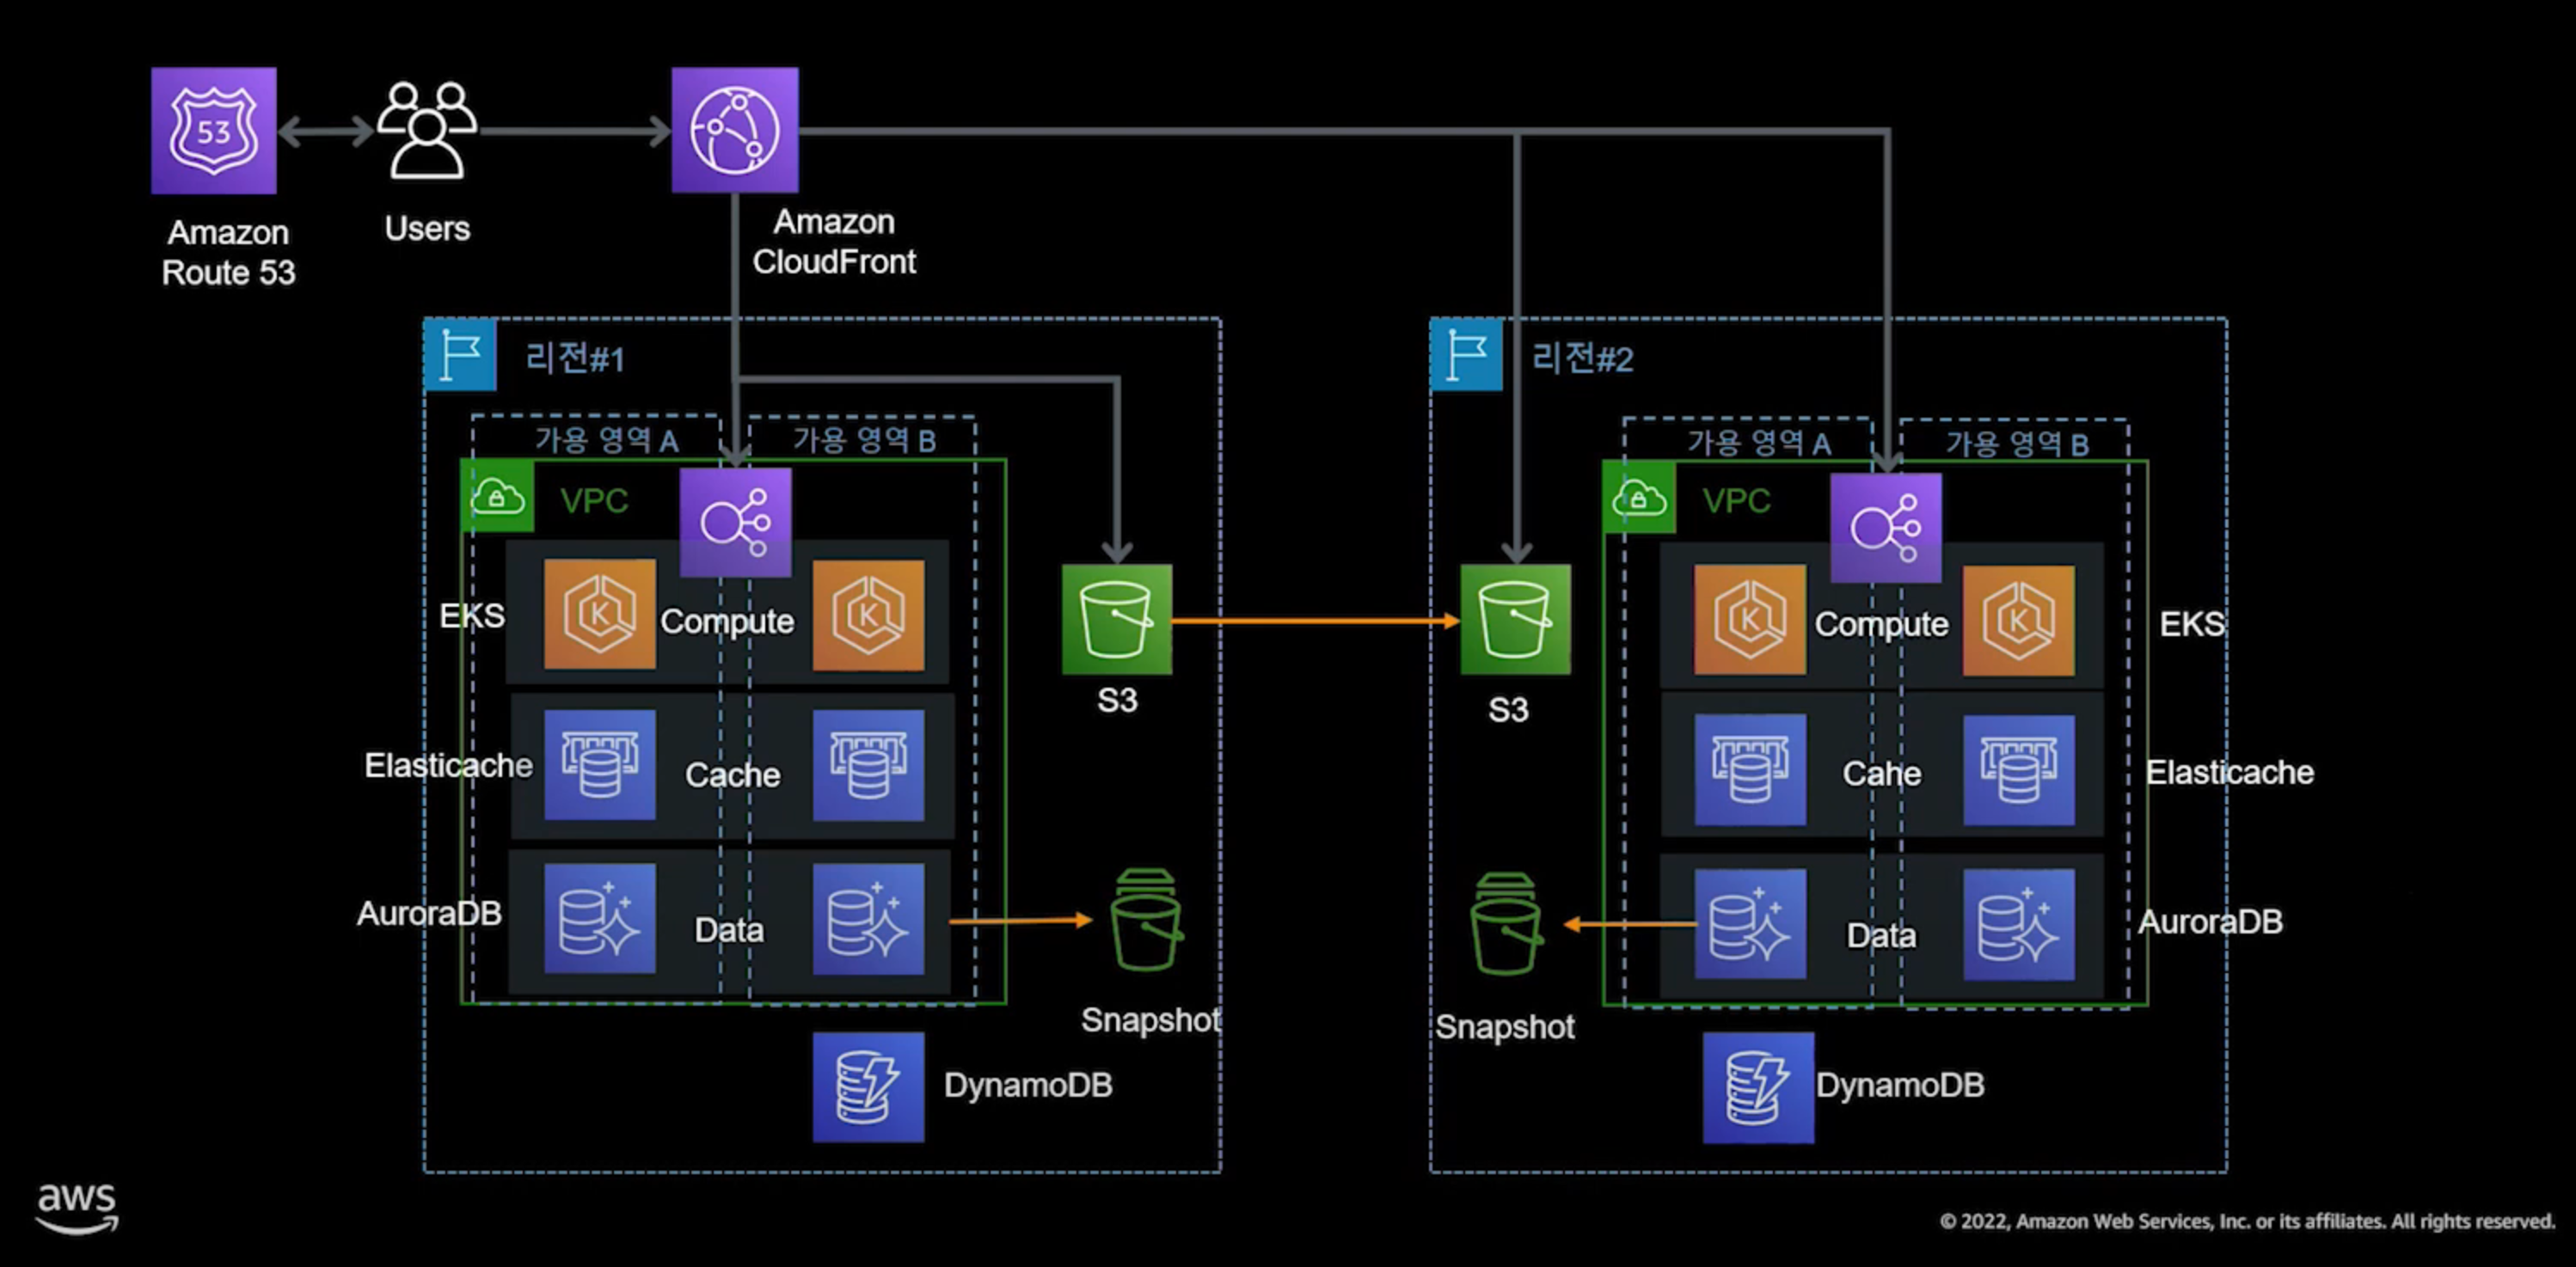Click 'AuroraDB' label left of Region #1
The height and width of the screenshot is (1267, 2576).
429,913
